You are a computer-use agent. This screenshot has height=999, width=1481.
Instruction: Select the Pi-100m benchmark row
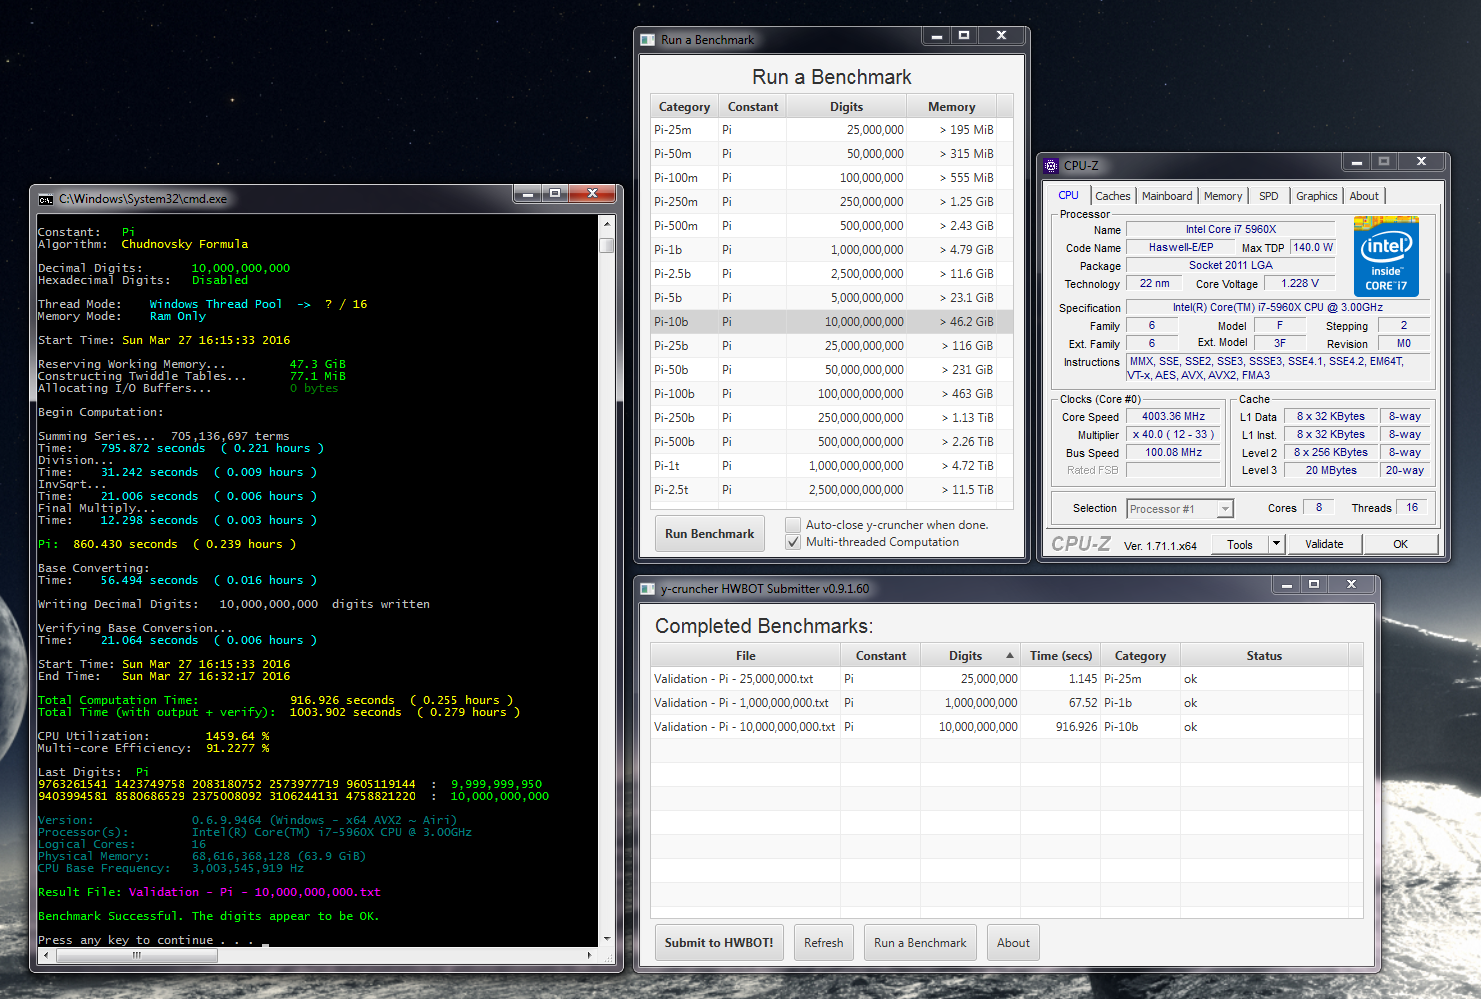831,178
